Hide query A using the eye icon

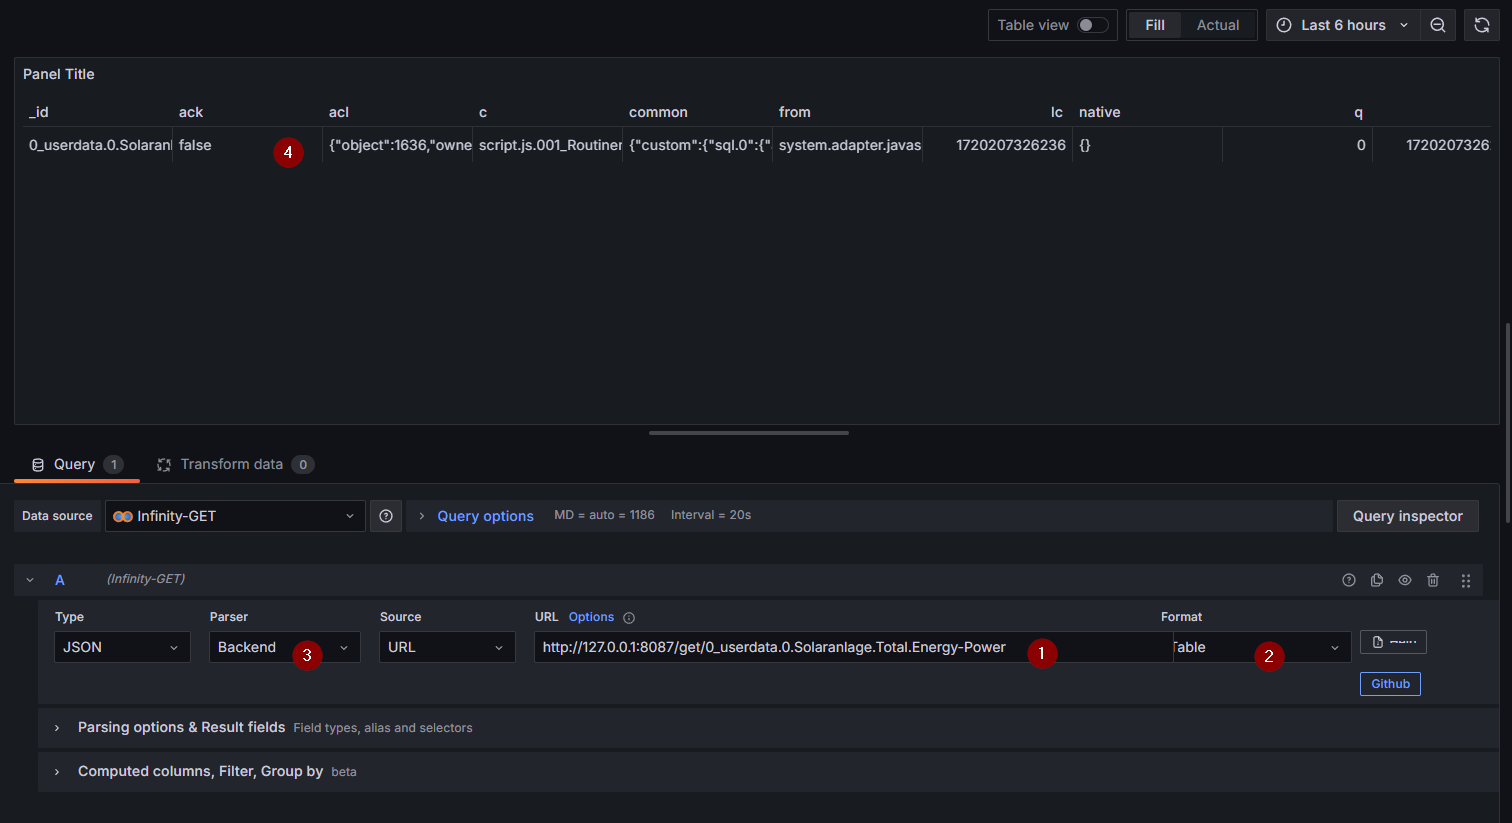pyautogui.click(x=1405, y=580)
